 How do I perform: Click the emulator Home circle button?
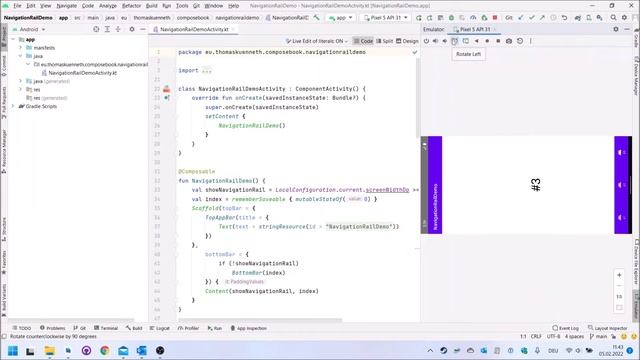487,41
